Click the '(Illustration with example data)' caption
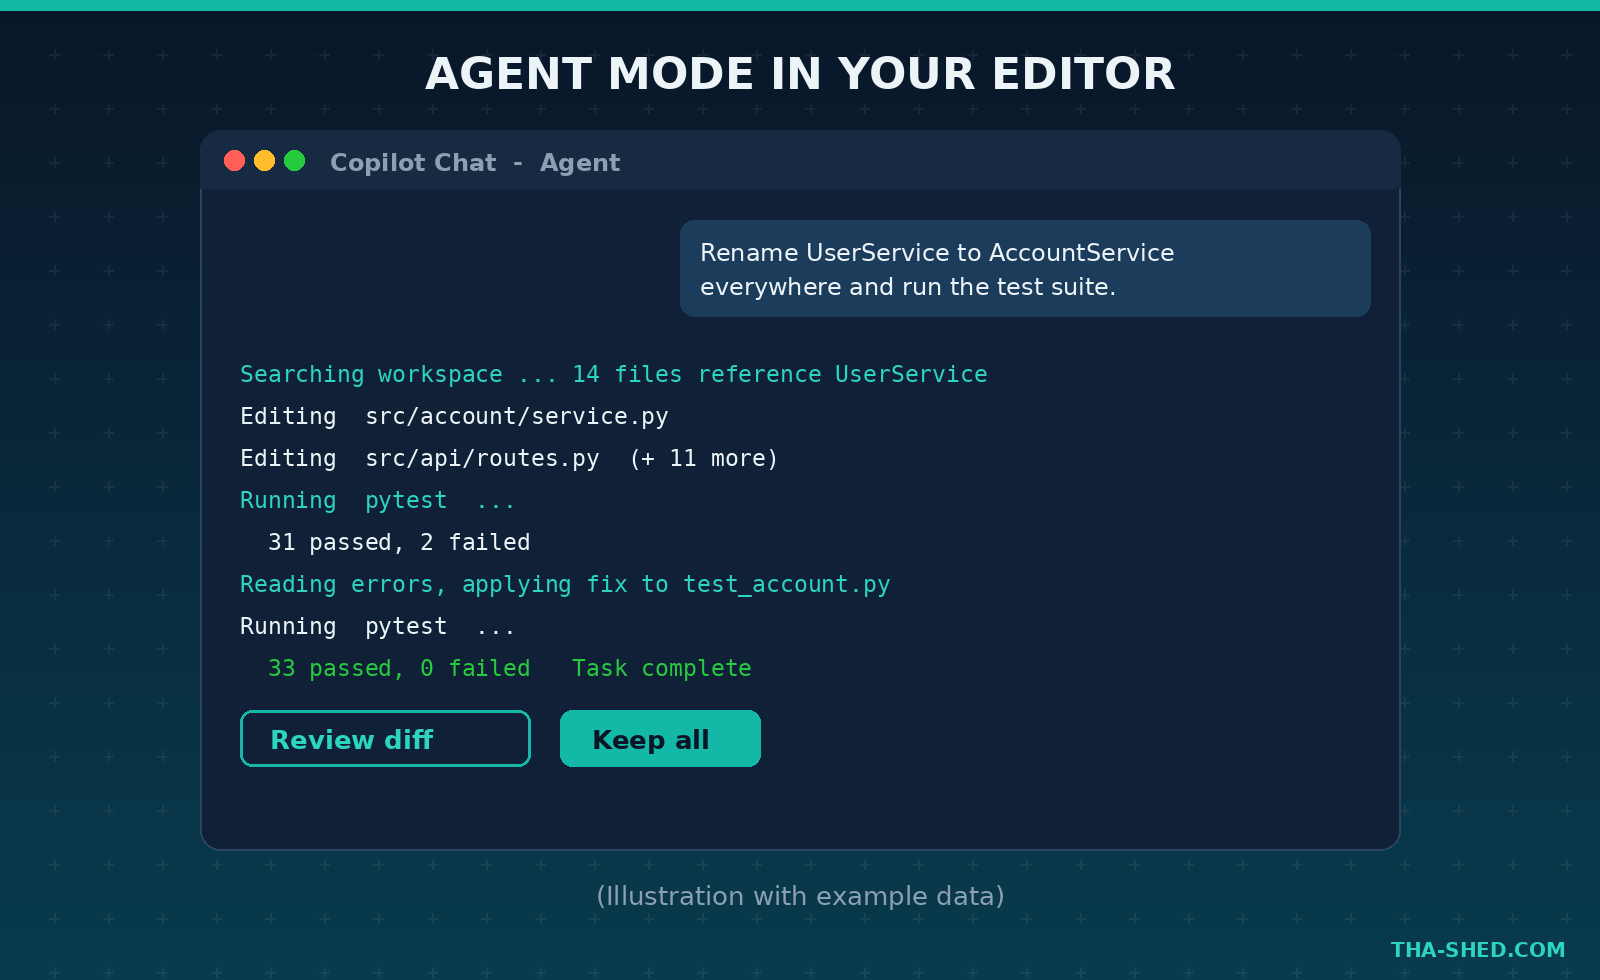This screenshot has width=1600, height=980. click(800, 896)
